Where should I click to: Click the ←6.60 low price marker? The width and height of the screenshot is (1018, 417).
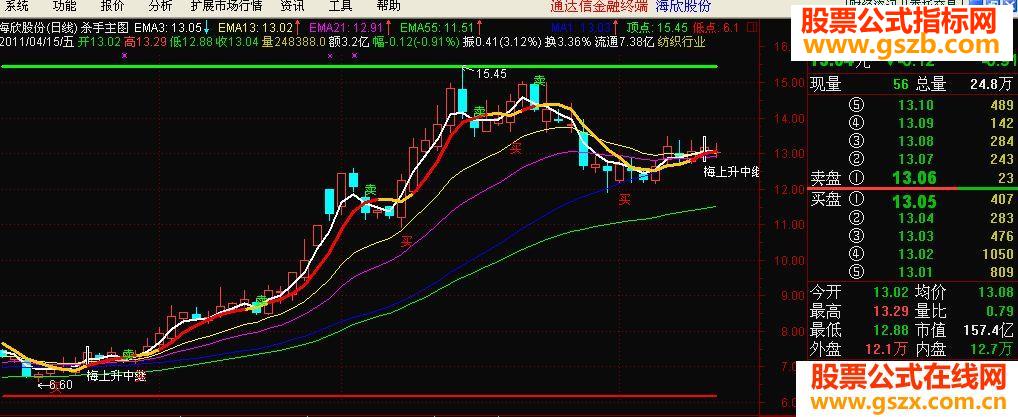pyautogui.click(x=55, y=385)
